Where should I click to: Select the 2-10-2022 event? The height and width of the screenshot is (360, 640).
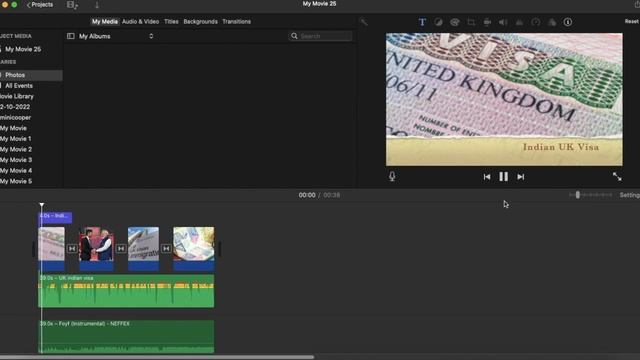tap(15, 107)
